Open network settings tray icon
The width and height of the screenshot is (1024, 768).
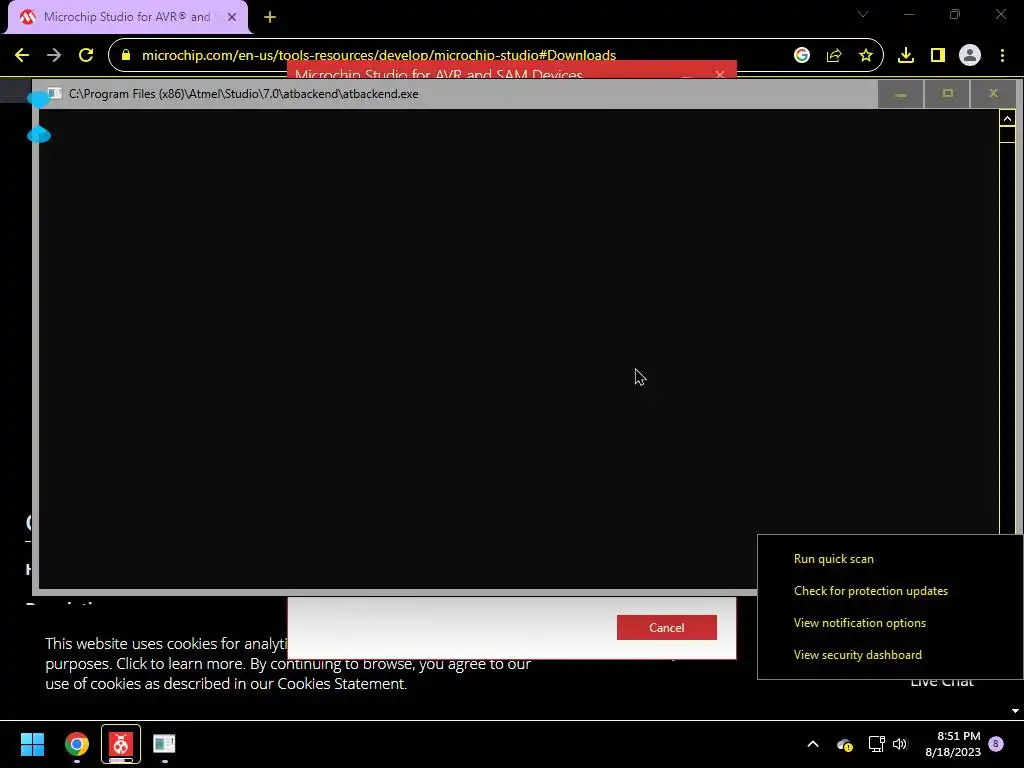[876, 744]
